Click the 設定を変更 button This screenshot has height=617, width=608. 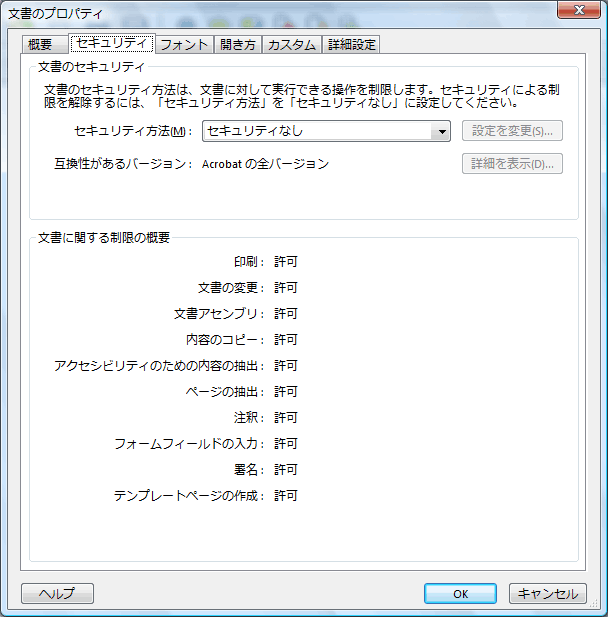pos(512,131)
